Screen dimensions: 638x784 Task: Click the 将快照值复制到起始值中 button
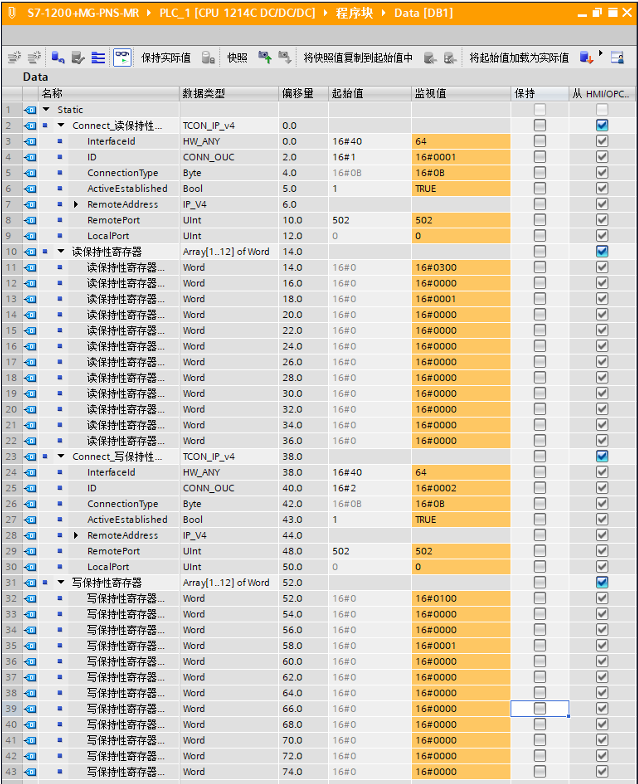pyautogui.click(x=358, y=58)
